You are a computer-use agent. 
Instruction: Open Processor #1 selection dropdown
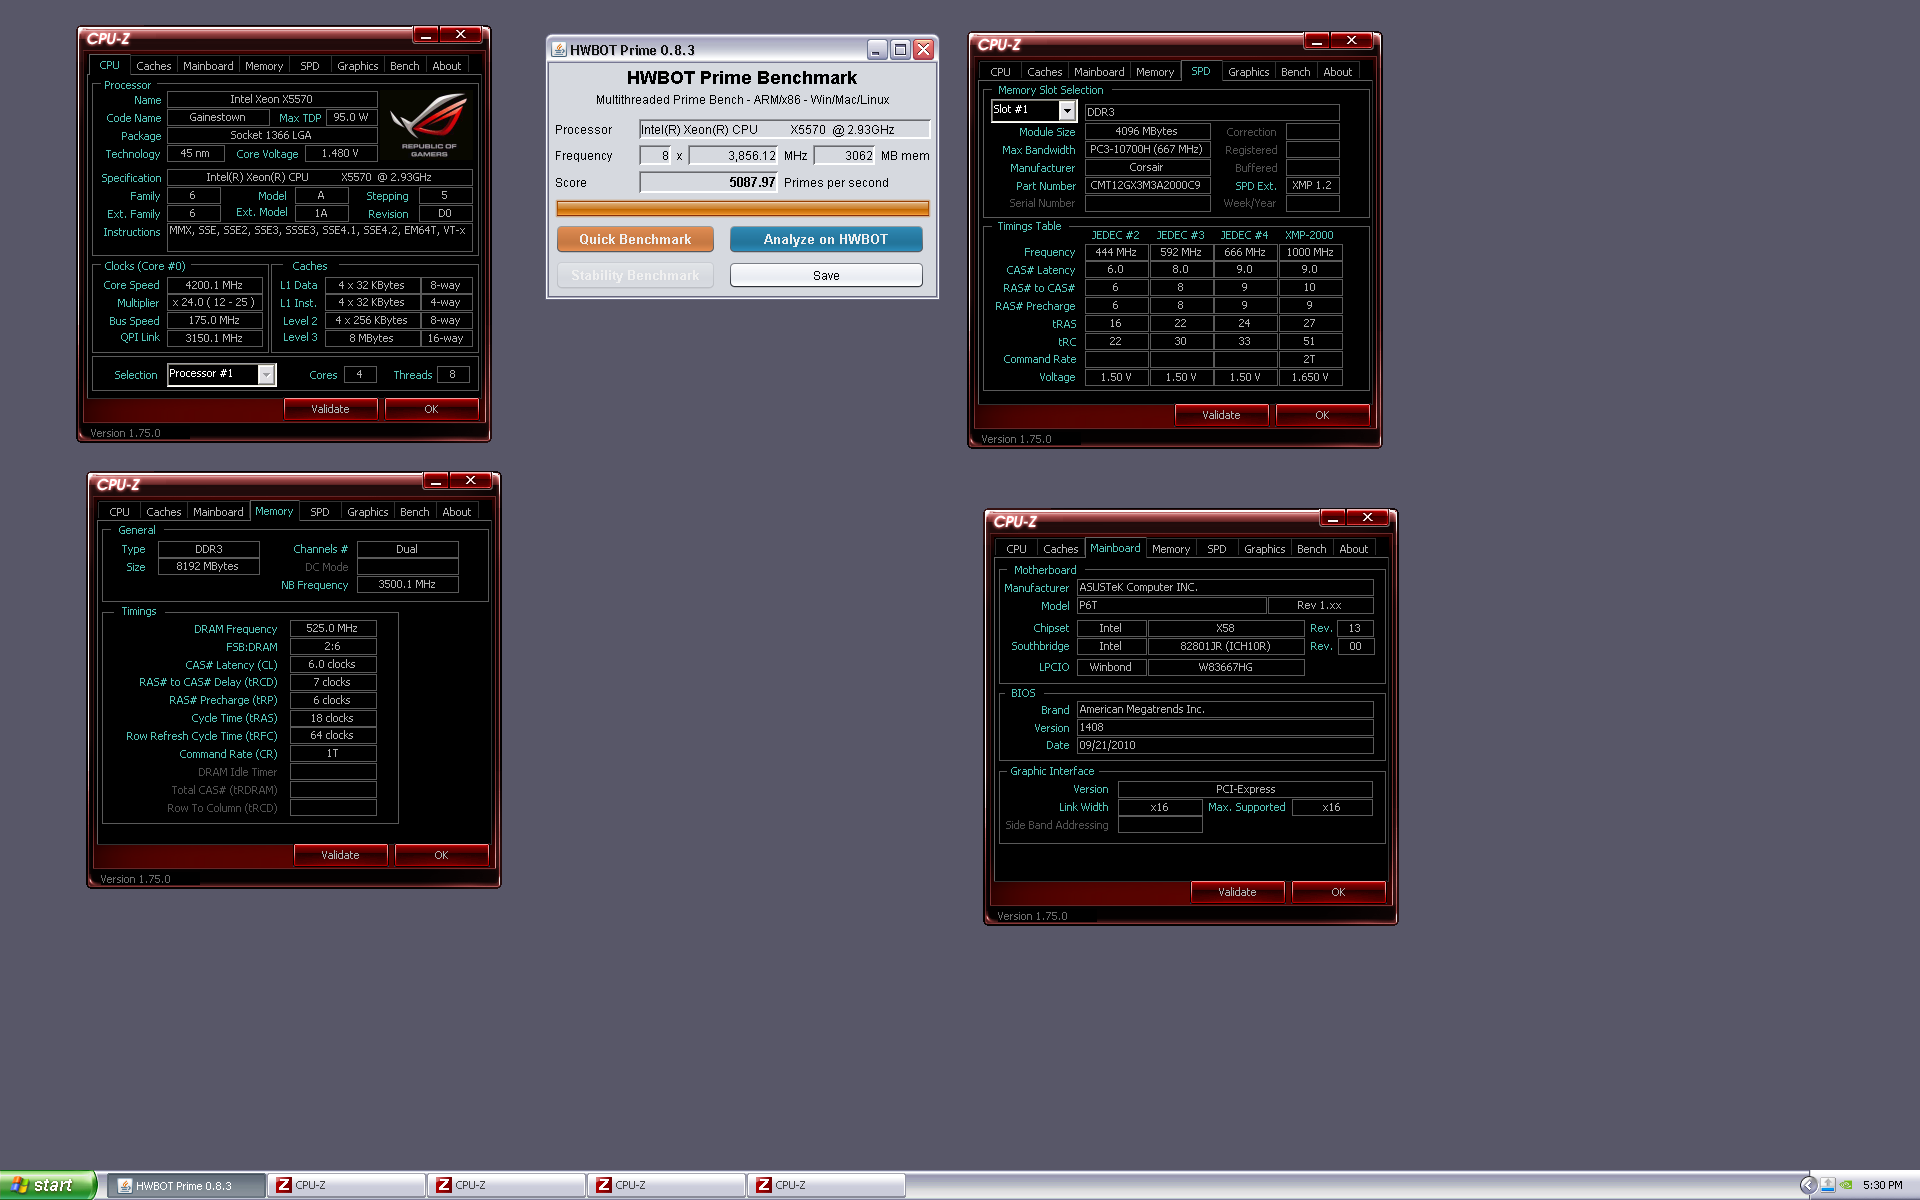[266, 374]
